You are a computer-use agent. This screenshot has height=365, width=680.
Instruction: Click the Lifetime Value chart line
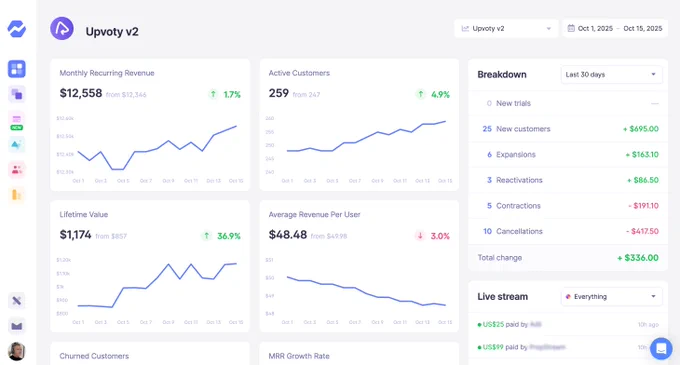point(157,285)
